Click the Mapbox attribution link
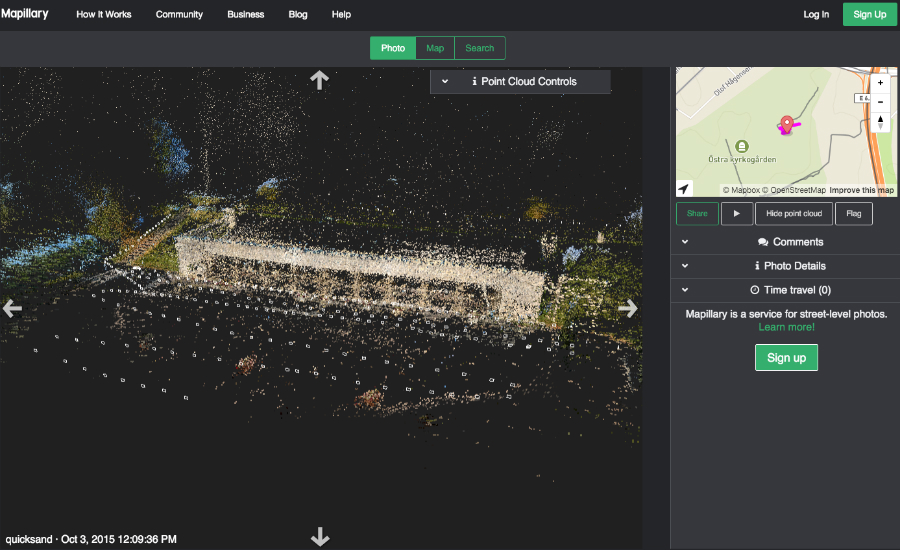 tap(741, 190)
